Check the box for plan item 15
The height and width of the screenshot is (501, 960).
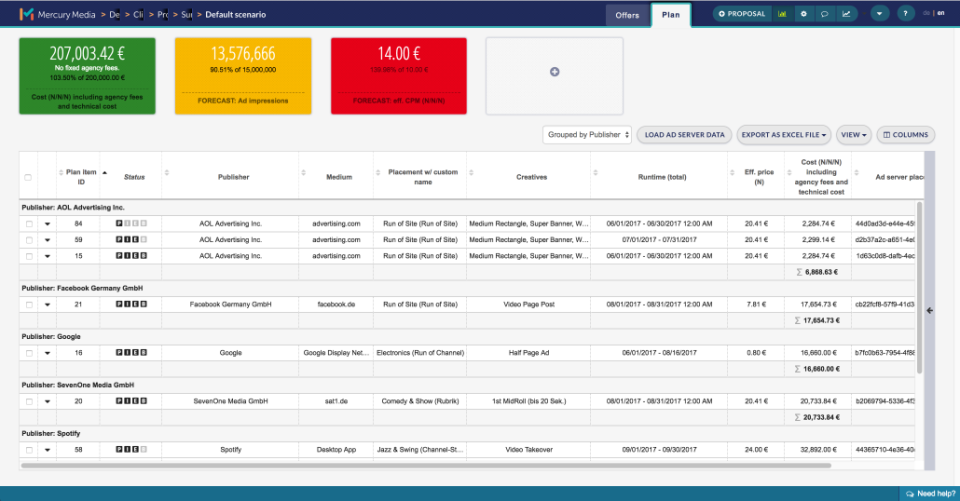[29, 256]
